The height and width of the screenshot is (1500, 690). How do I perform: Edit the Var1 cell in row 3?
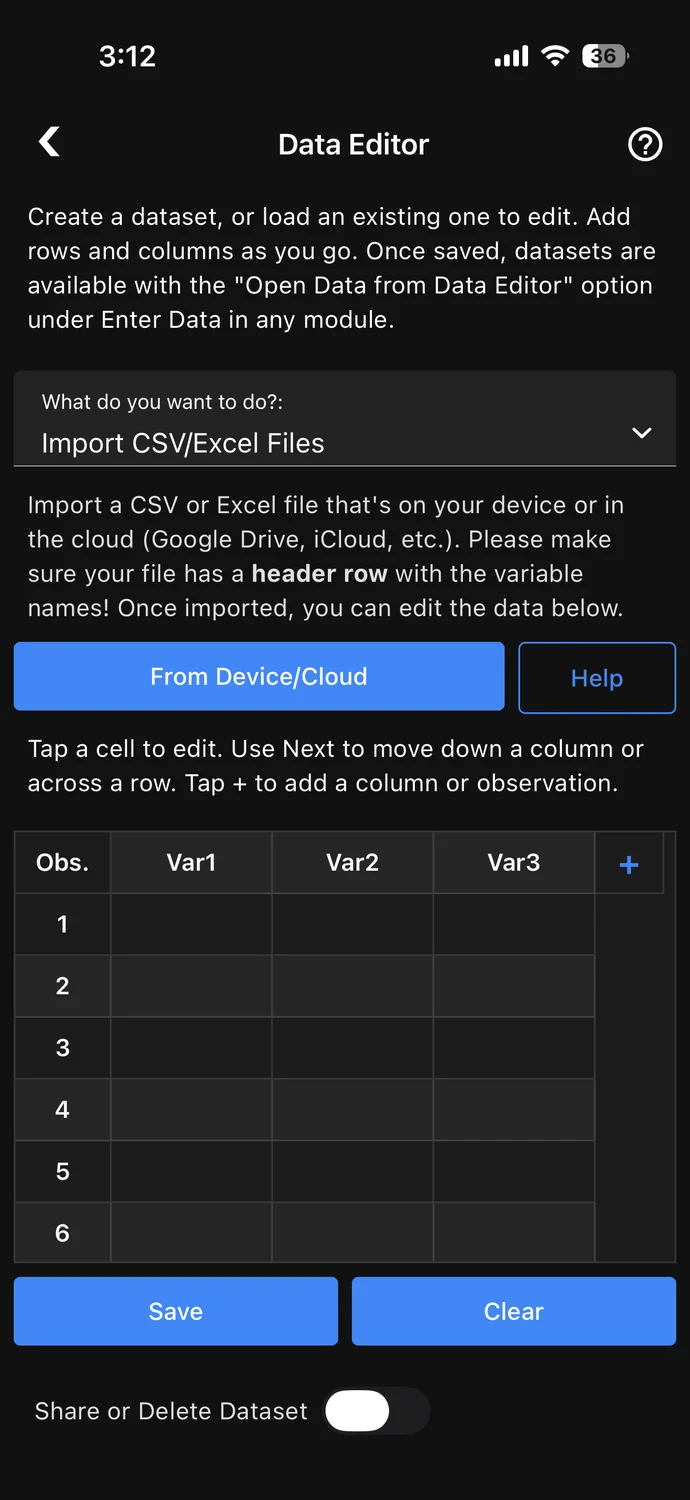(x=191, y=1048)
